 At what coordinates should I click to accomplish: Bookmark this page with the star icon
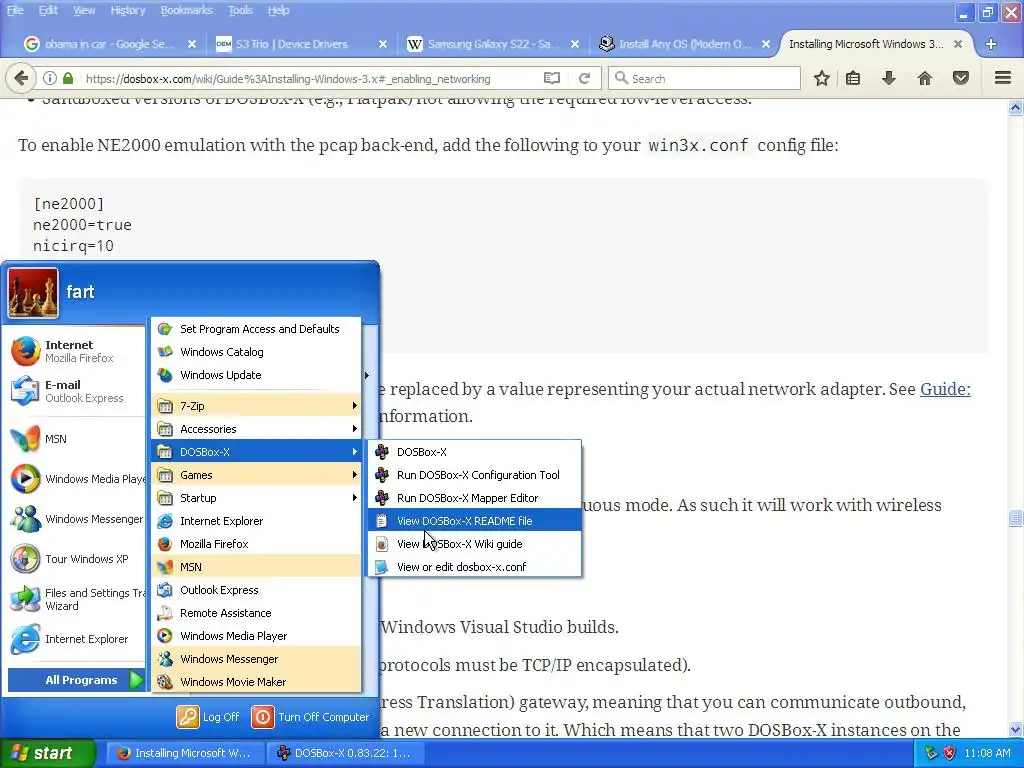(822, 78)
